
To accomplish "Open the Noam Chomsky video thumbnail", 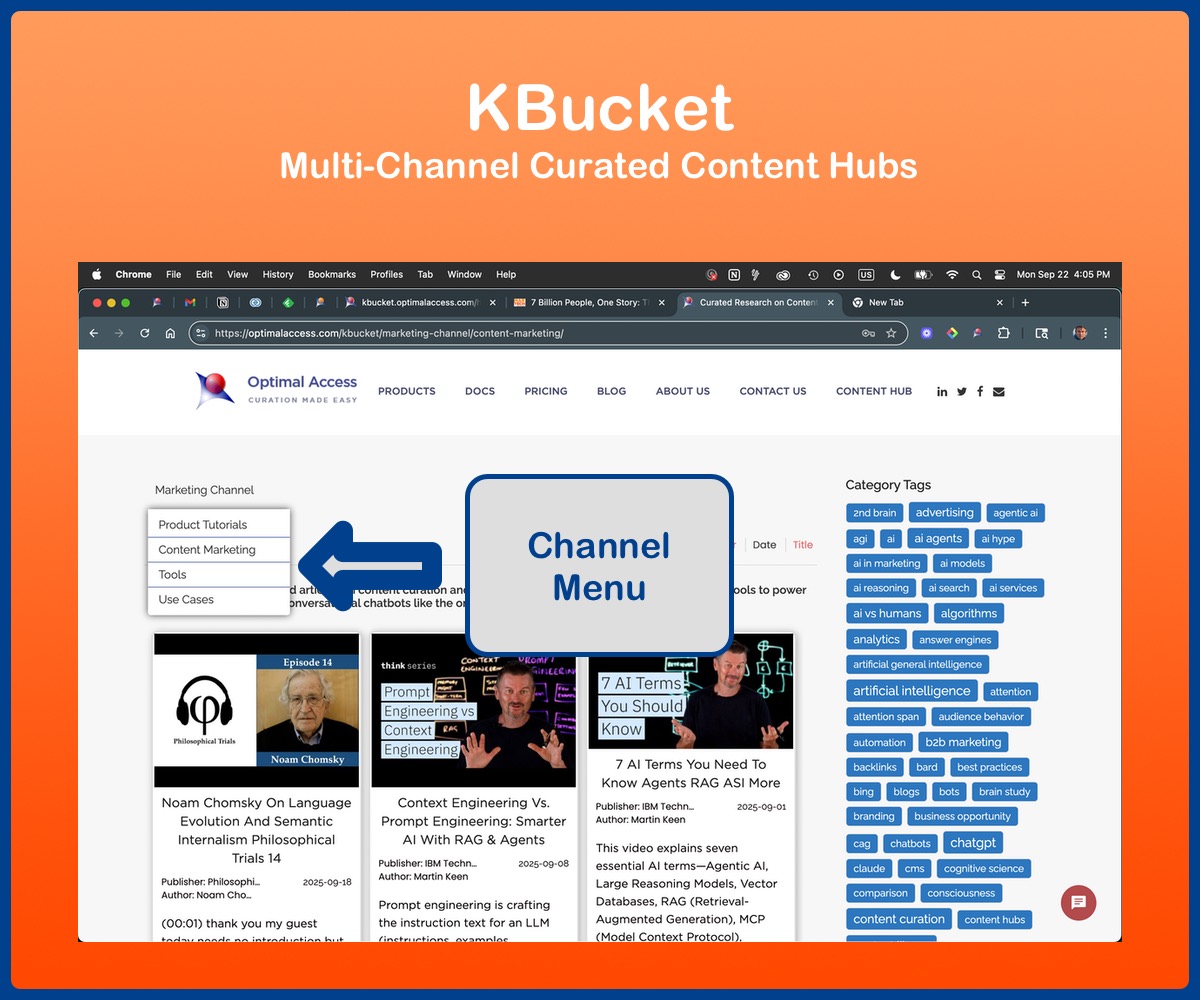I will [x=256, y=710].
